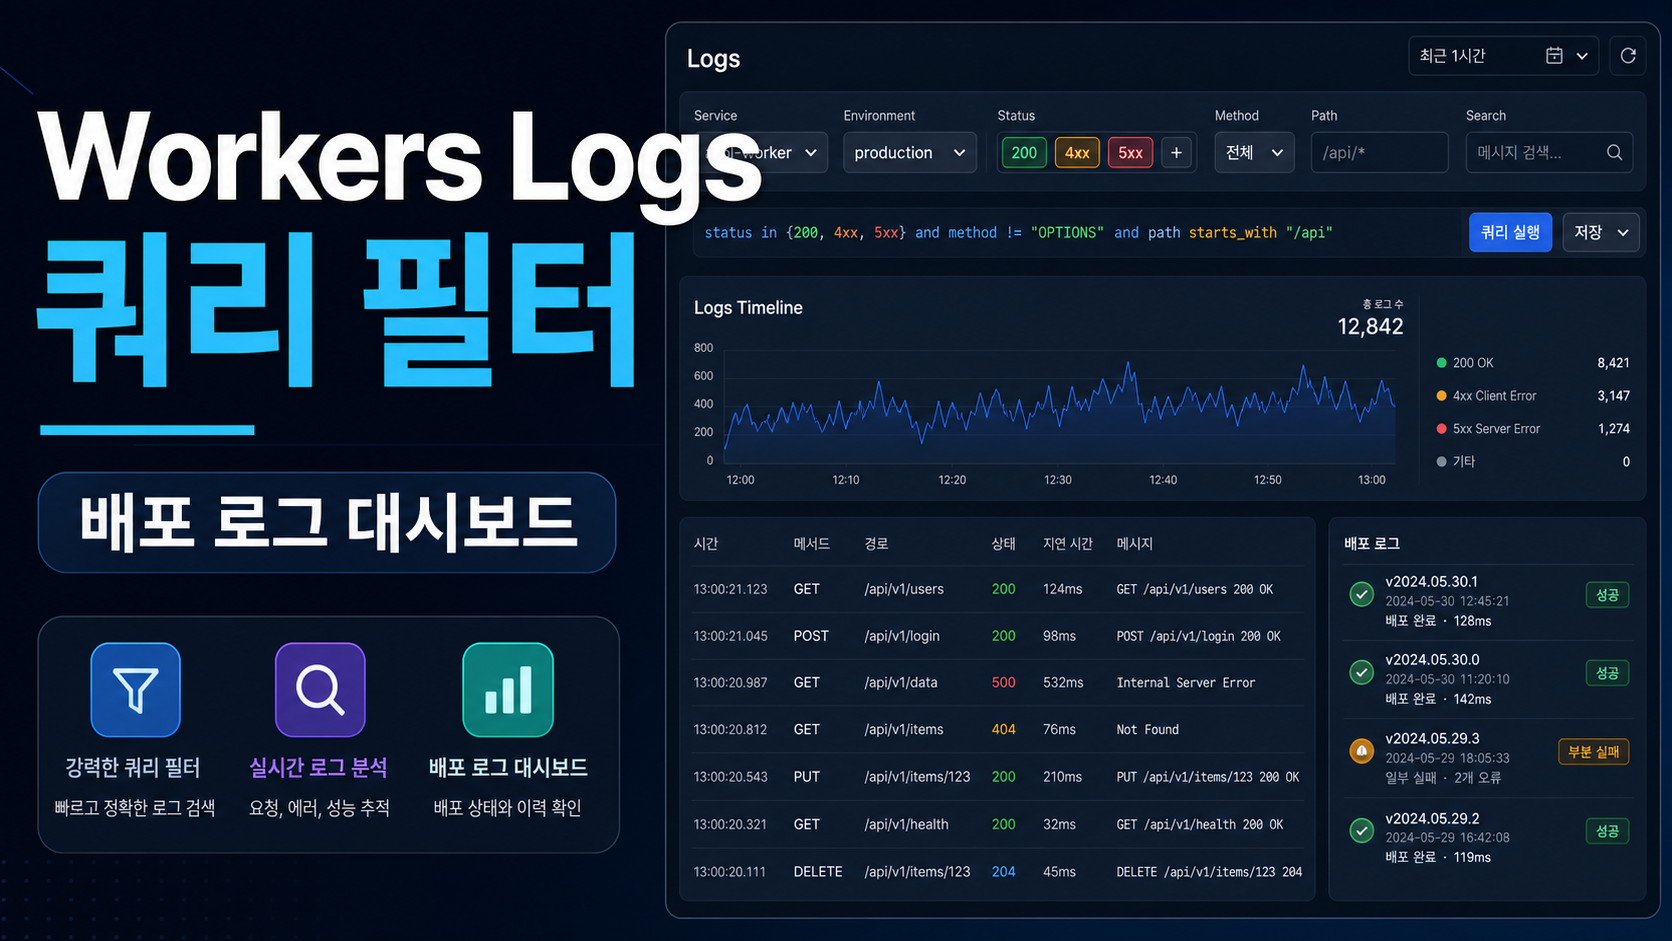
Task: Toggle the 5xx status filter chip
Action: (1130, 153)
